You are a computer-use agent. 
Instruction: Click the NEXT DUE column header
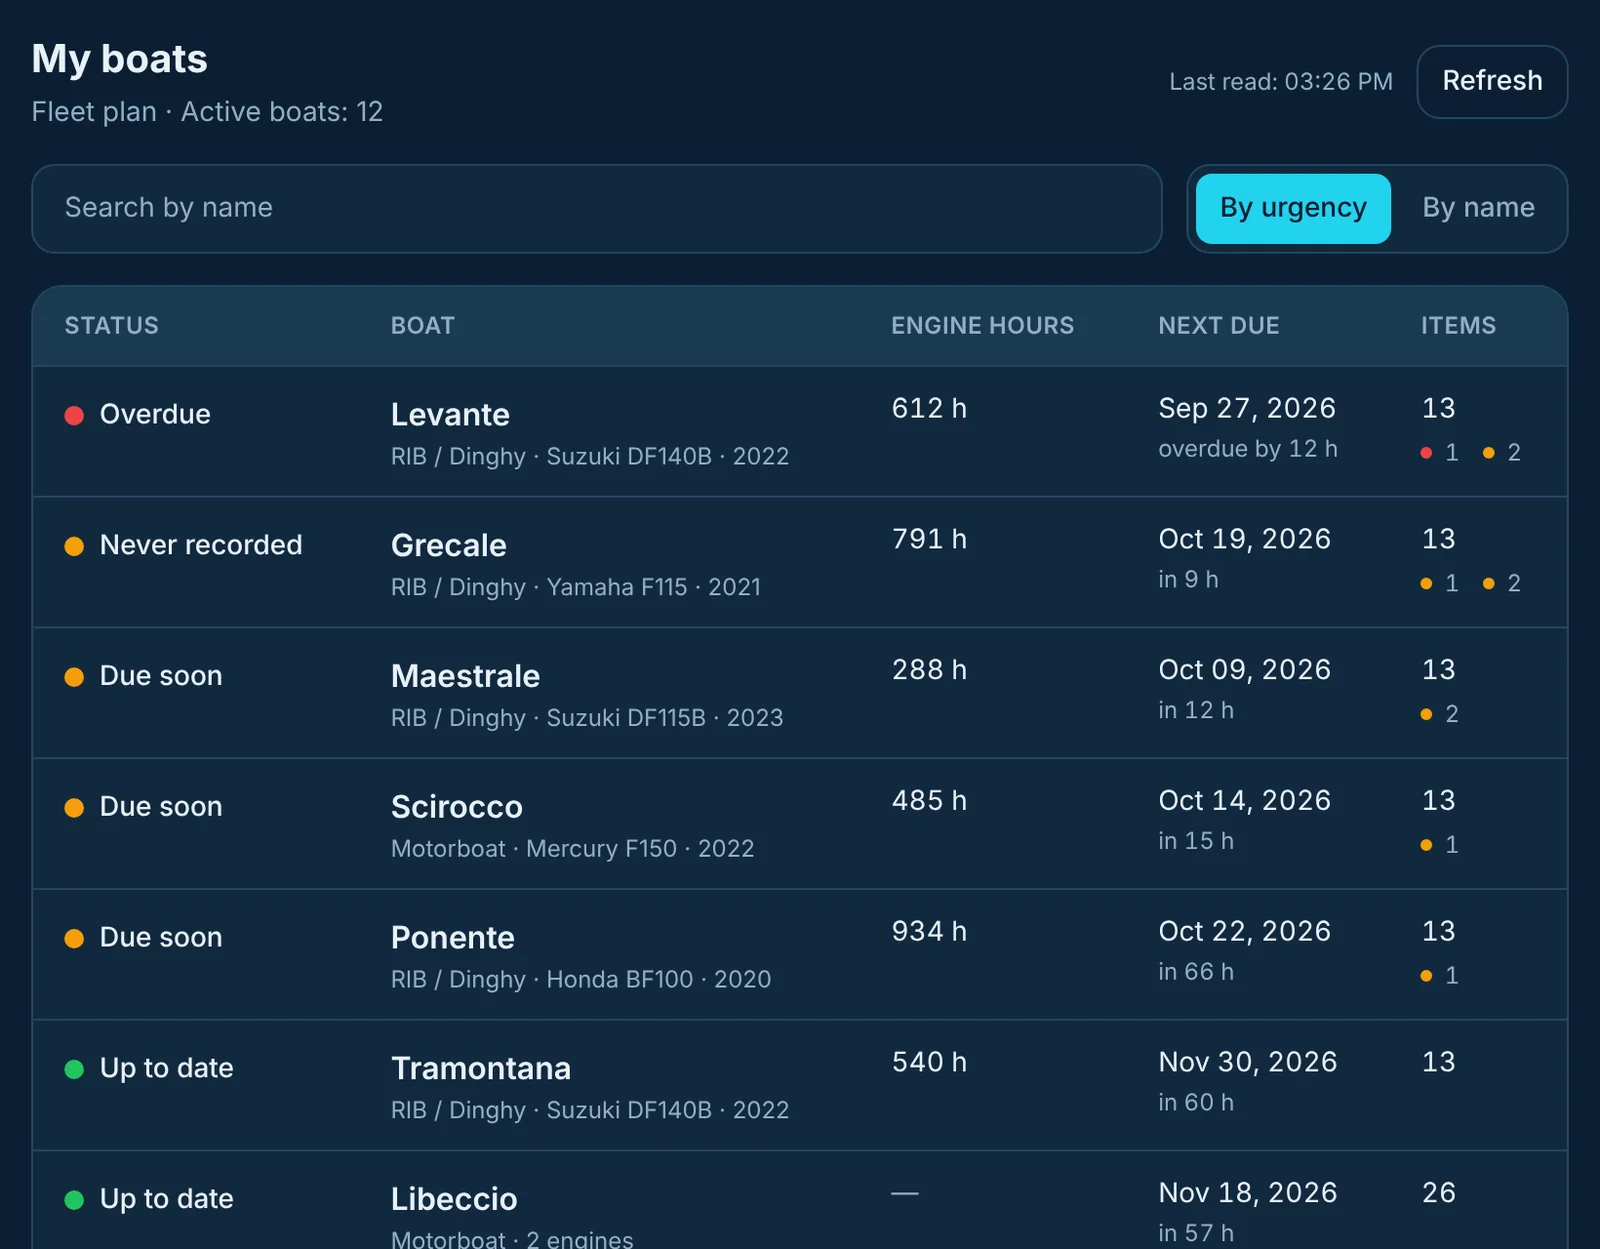(x=1219, y=326)
